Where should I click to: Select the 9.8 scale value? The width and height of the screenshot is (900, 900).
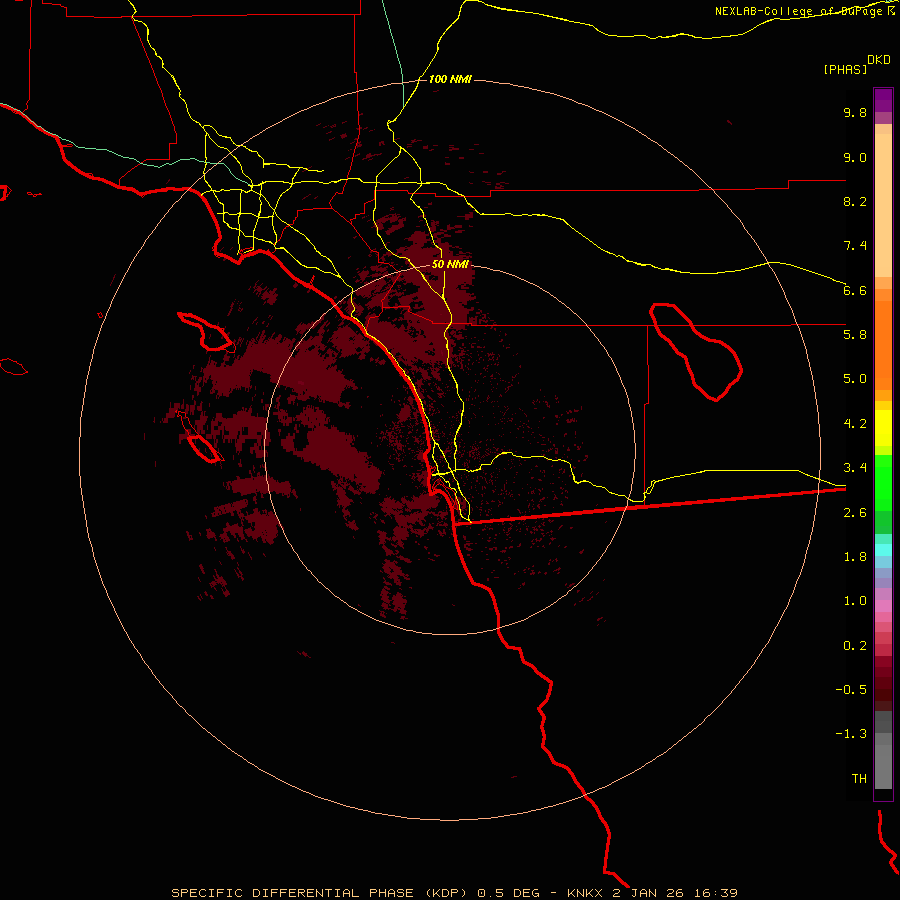pyautogui.click(x=855, y=112)
